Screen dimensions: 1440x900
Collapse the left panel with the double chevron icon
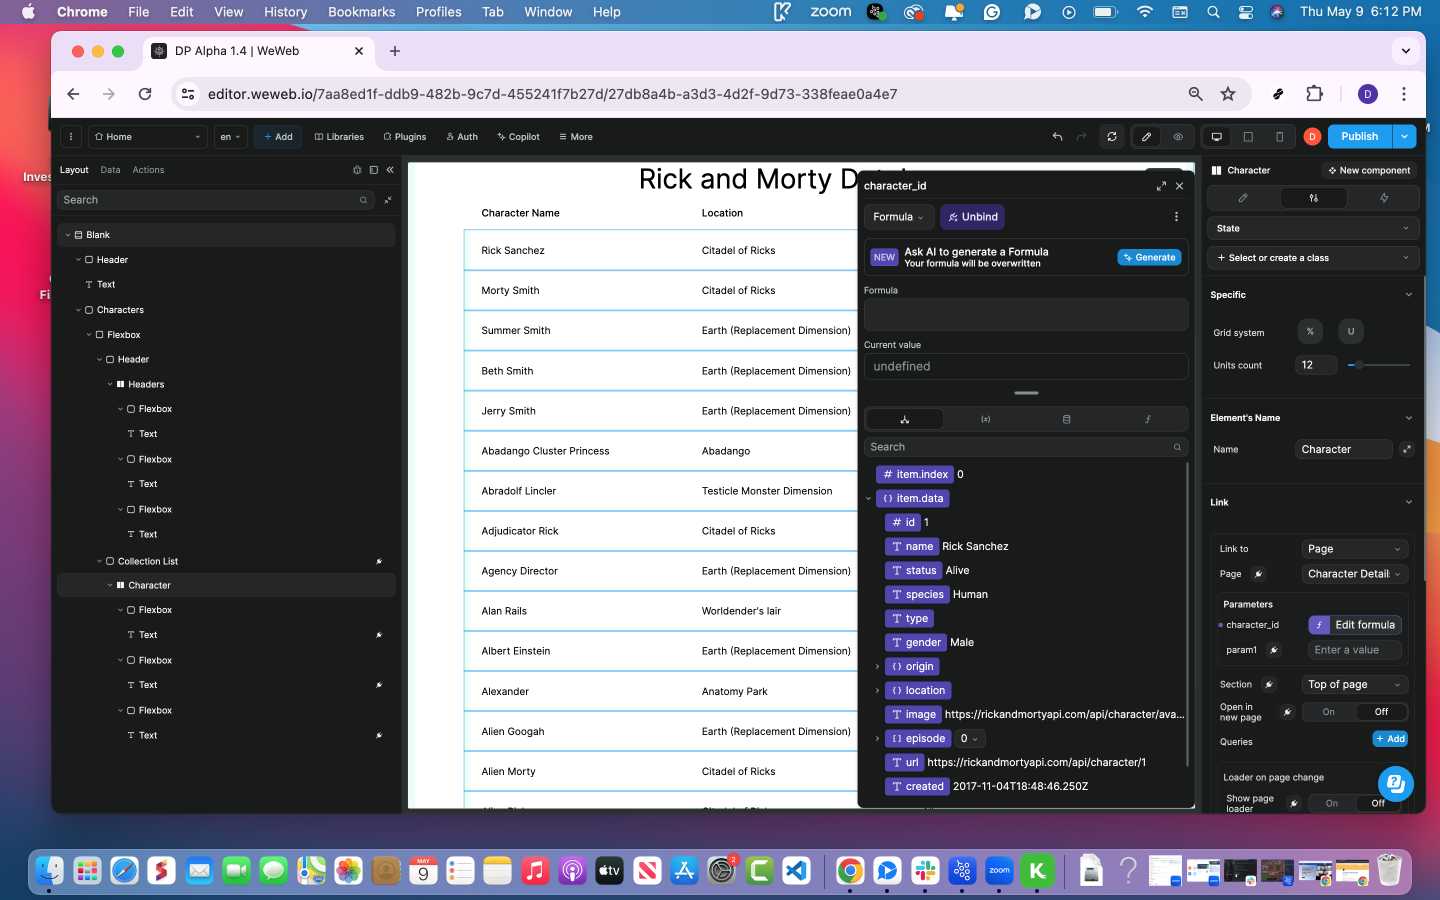coord(390,170)
